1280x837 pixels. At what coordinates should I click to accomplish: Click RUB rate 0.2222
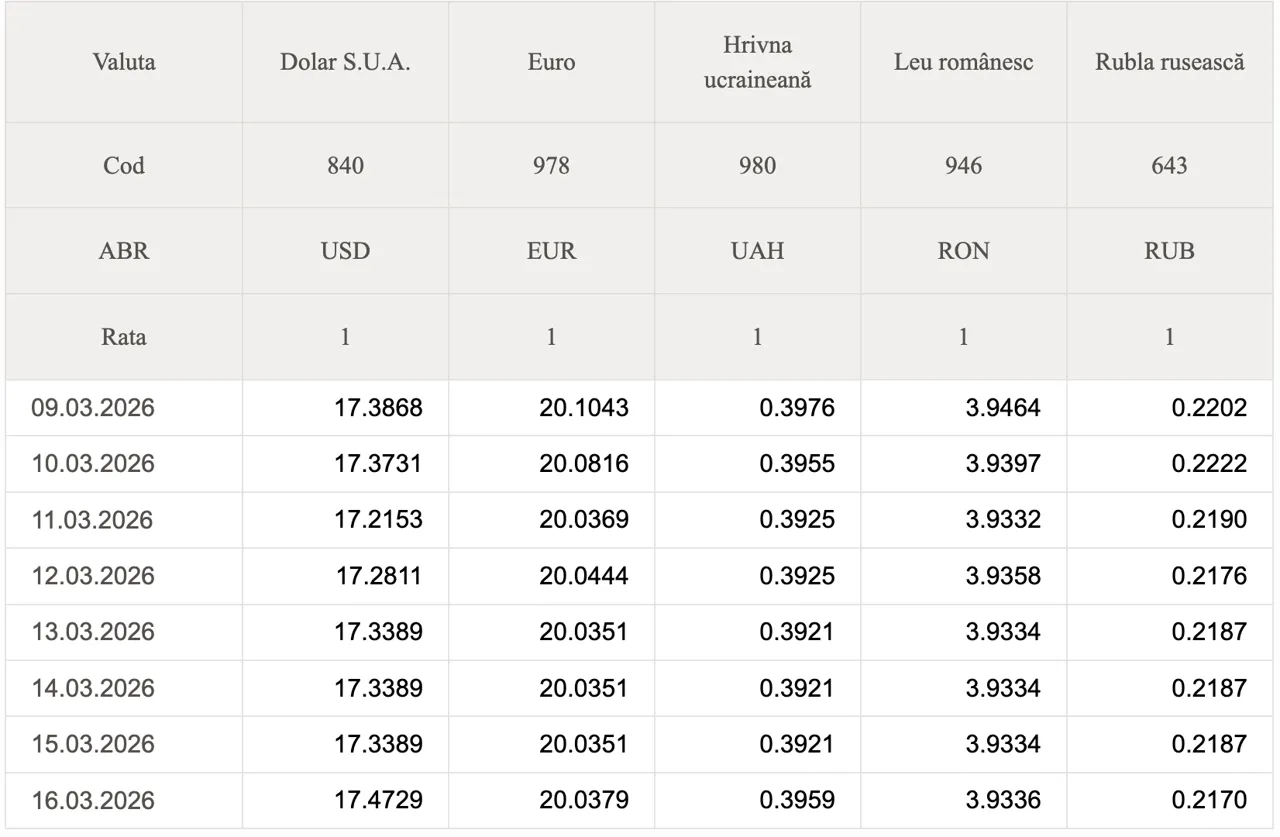[1209, 464]
